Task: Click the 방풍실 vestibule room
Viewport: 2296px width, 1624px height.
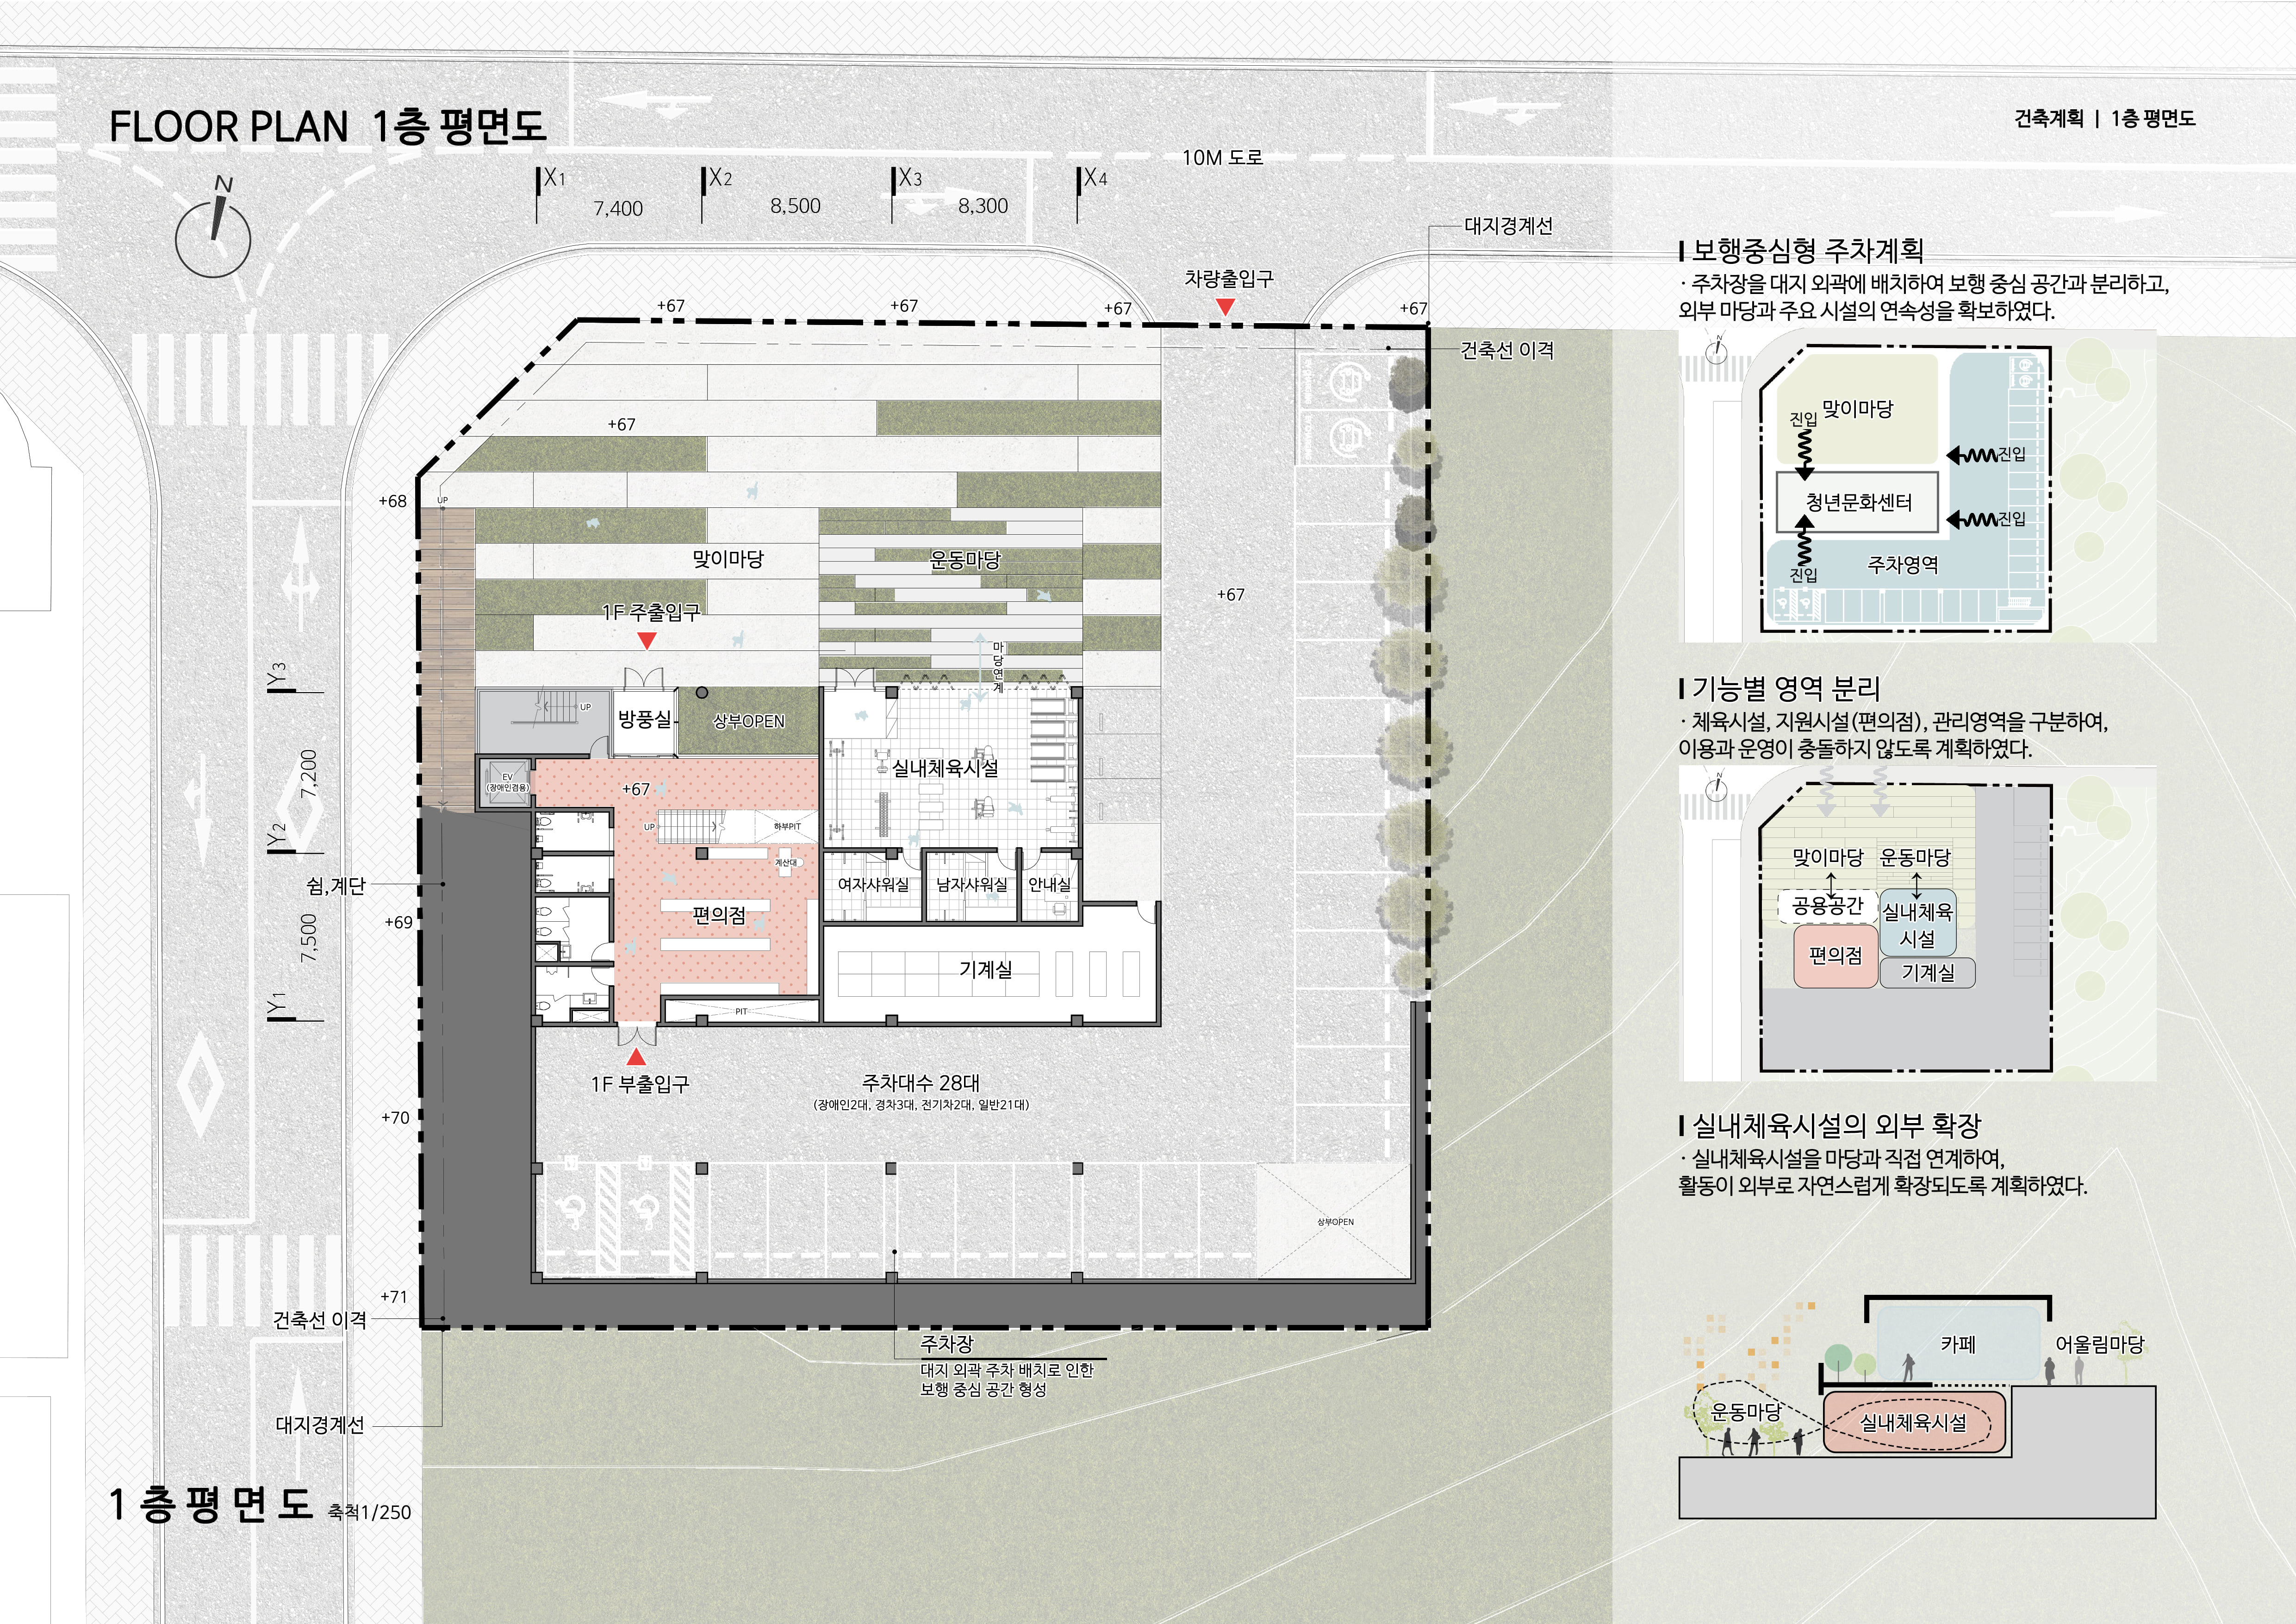Action: click(645, 719)
